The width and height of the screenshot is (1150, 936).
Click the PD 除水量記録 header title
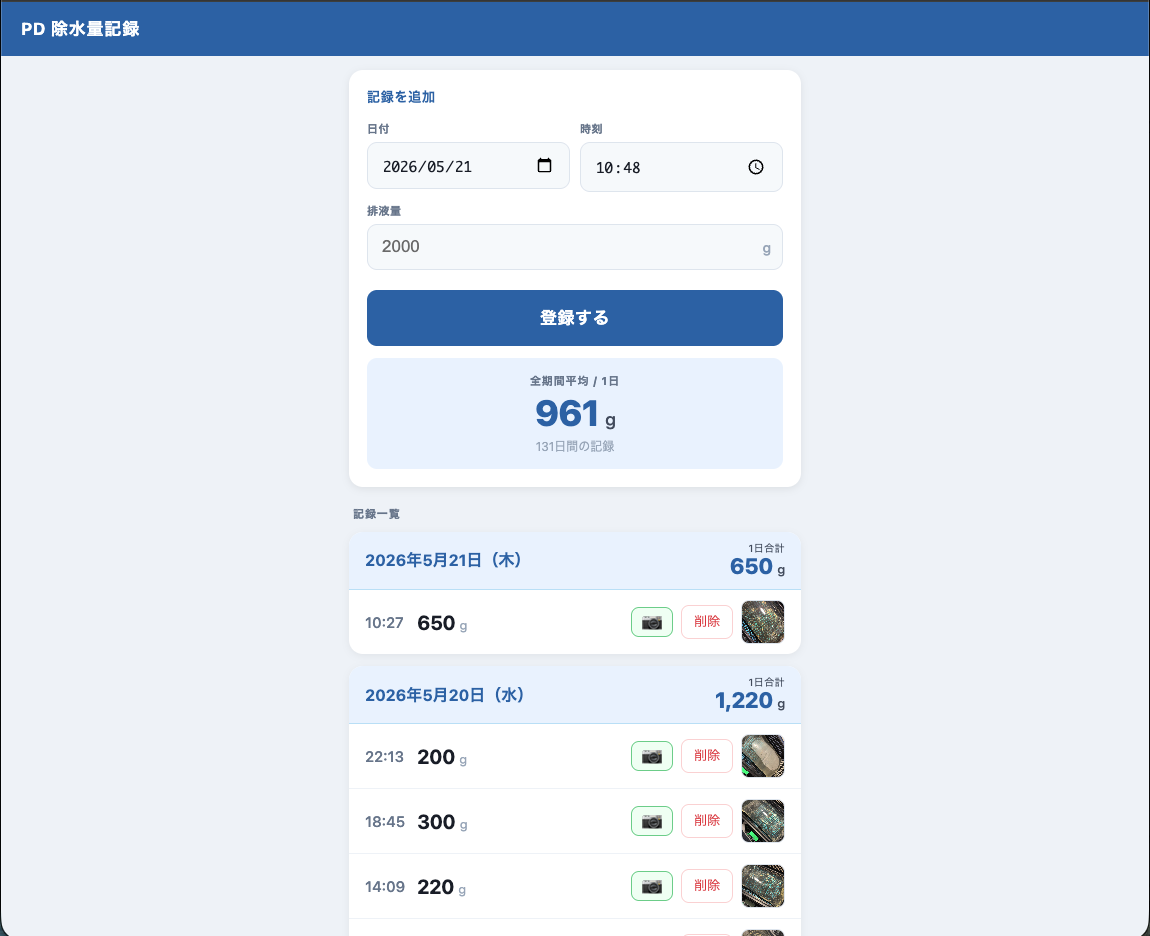click(80, 29)
